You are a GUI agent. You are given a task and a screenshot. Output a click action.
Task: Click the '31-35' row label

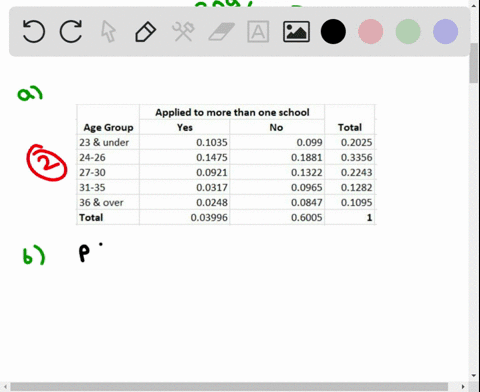92,187
